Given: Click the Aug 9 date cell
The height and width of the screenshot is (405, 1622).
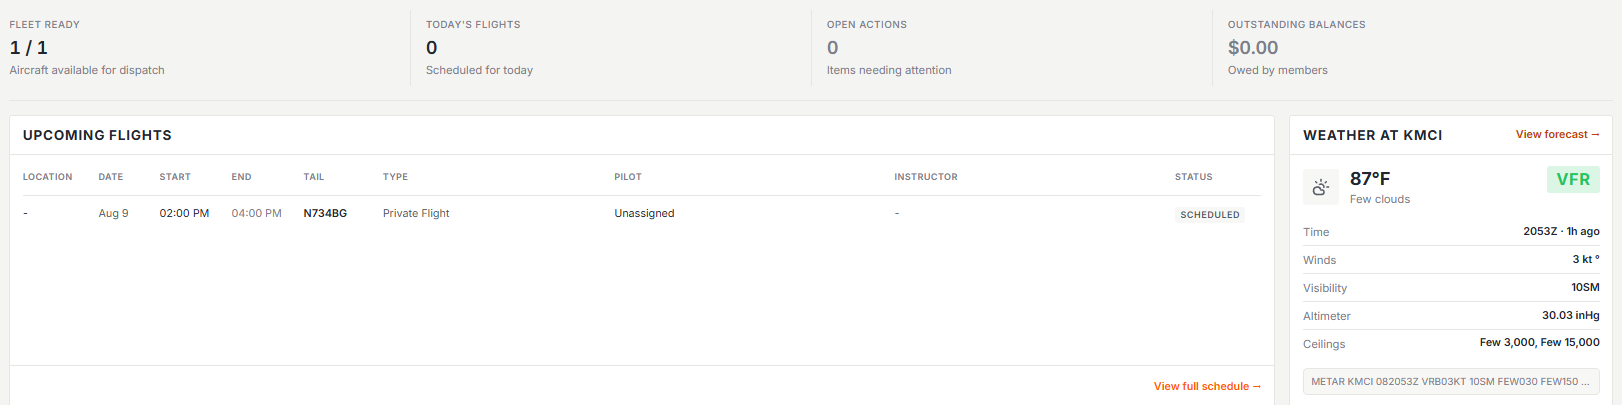Looking at the screenshot, I should [x=113, y=213].
